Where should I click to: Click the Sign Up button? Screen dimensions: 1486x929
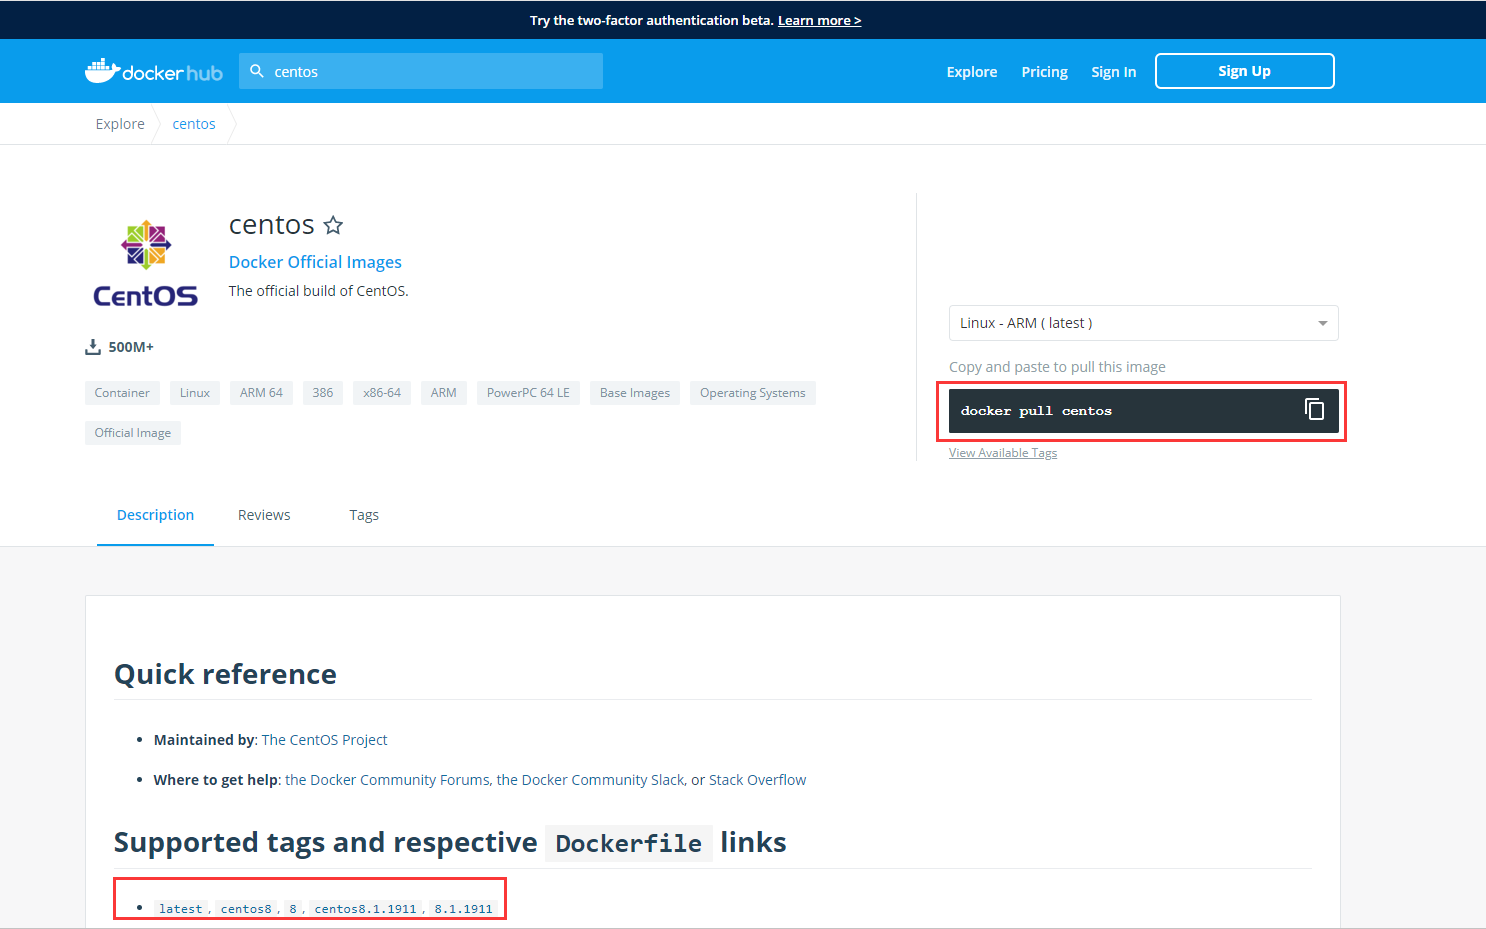pyautogui.click(x=1244, y=70)
